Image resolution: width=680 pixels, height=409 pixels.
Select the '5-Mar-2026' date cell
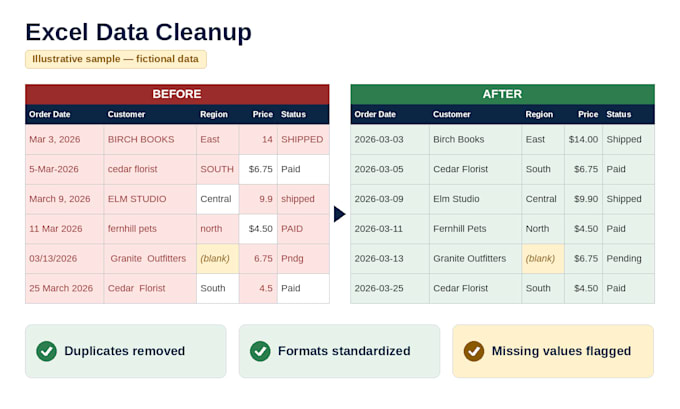pos(65,169)
